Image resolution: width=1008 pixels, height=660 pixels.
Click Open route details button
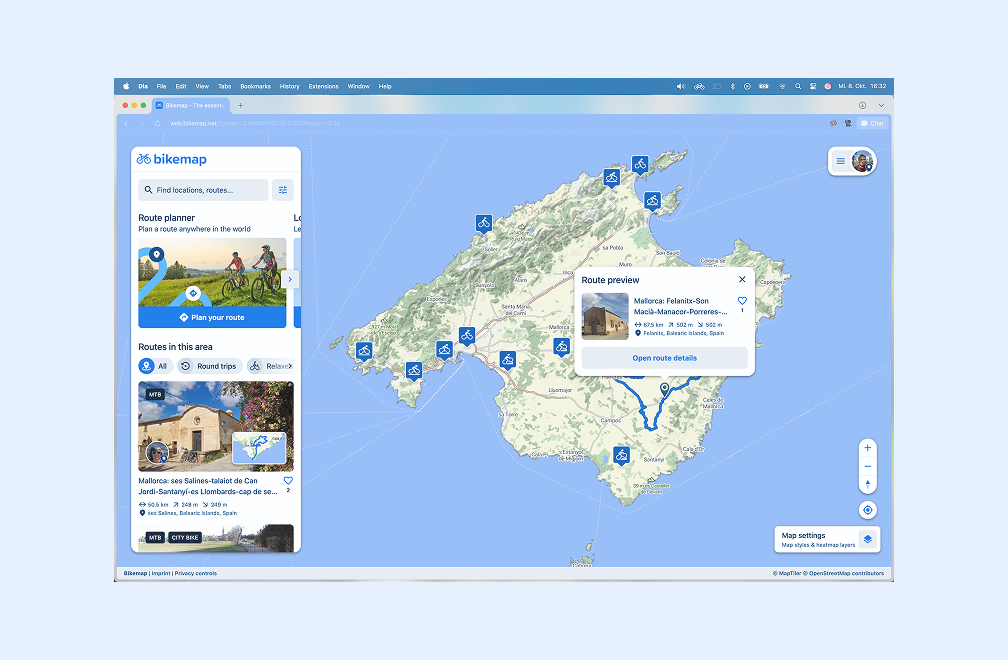point(664,358)
